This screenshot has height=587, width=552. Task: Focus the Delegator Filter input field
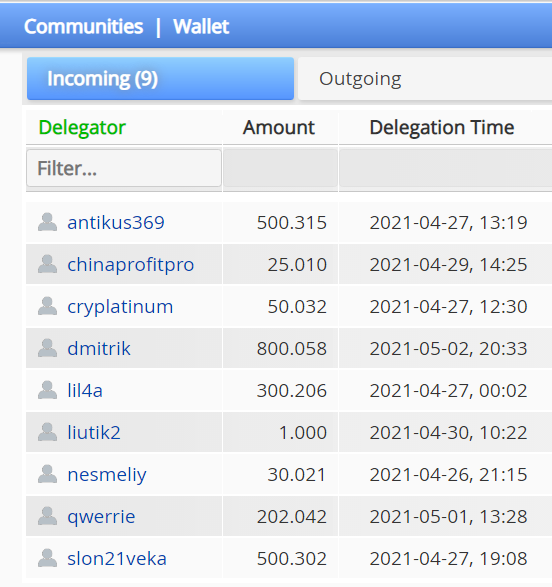click(x=124, y=168)
